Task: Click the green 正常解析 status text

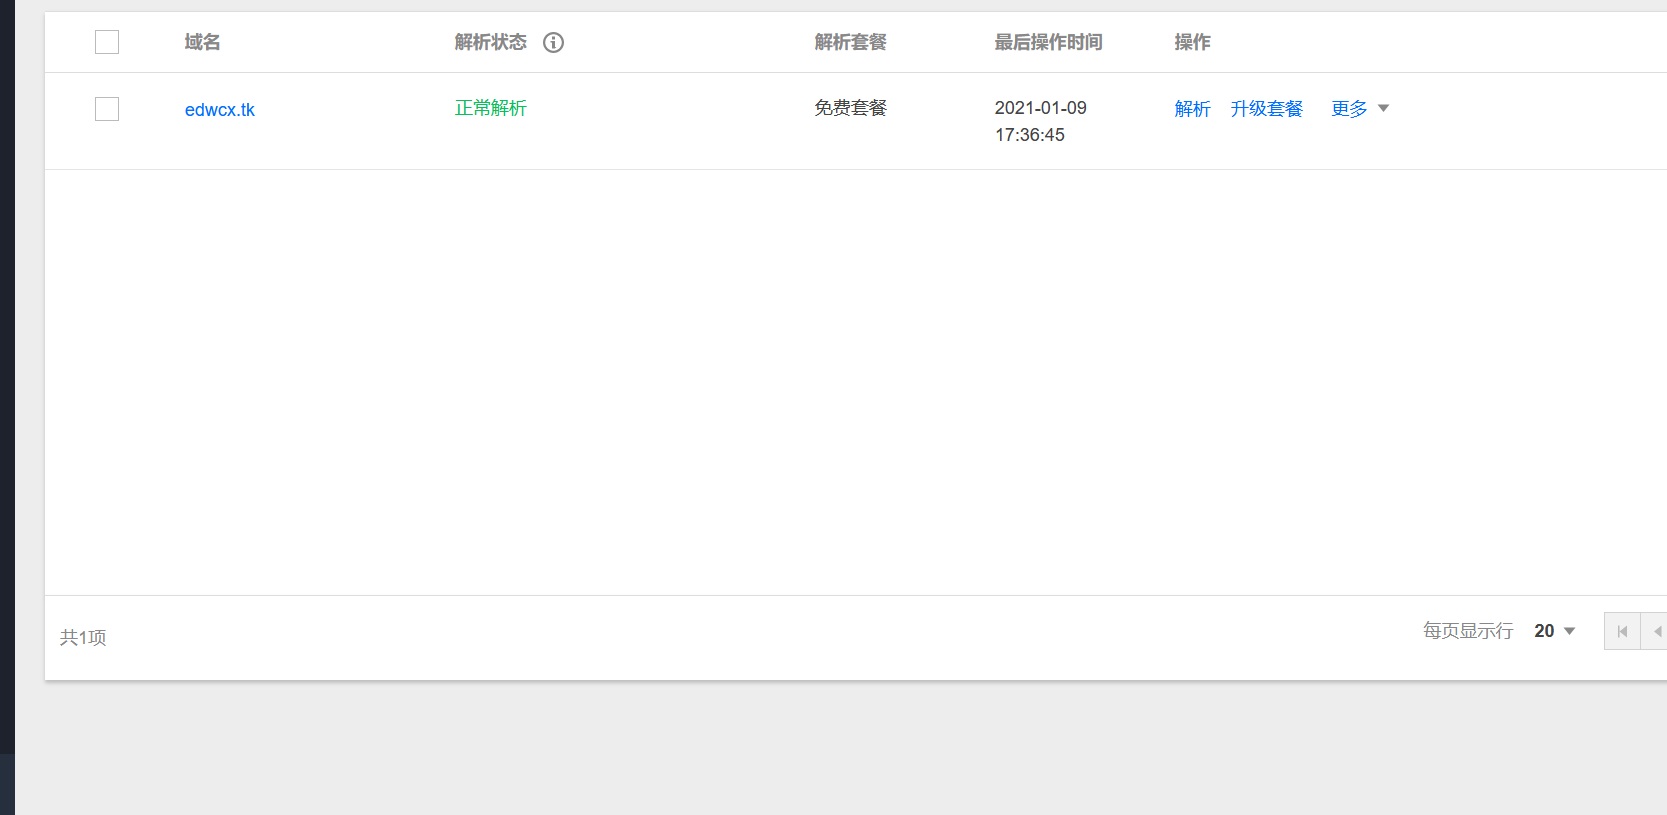Action: (x=490, y=108)
